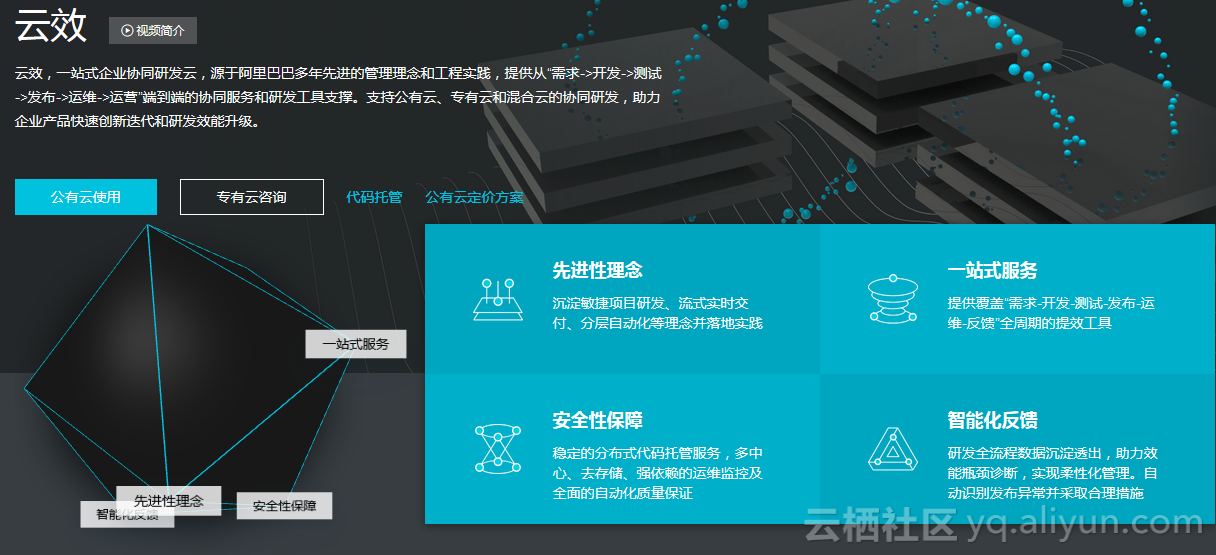
Task: Play the 视频简介 intro video
Action: point(153,30)
